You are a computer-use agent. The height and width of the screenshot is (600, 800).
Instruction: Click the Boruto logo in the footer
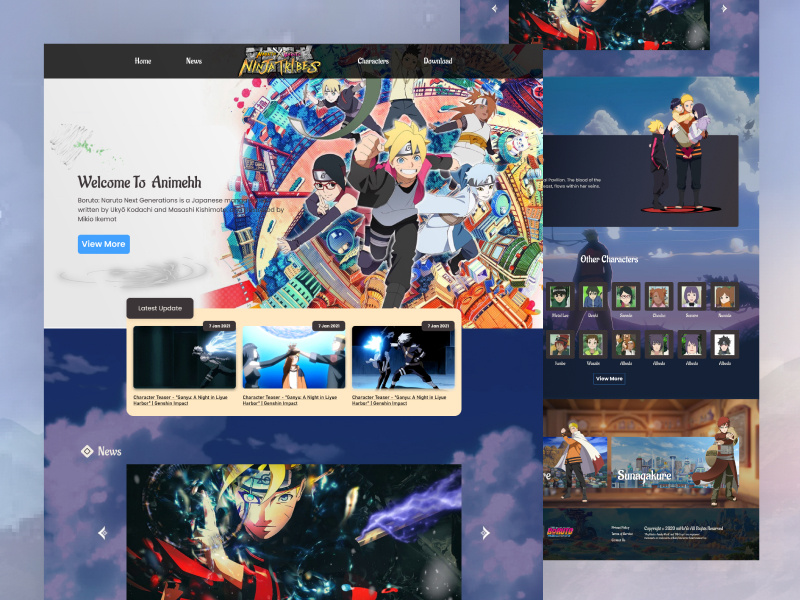[x=562, y=532]
